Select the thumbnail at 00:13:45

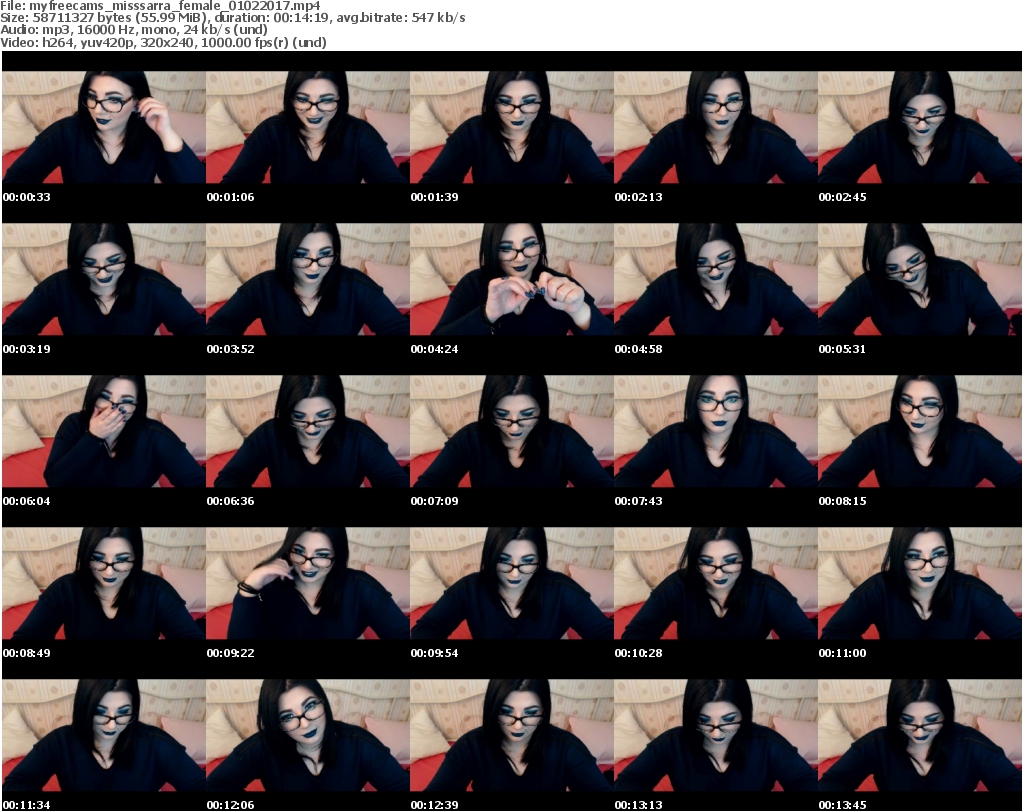tap(920, 735)
